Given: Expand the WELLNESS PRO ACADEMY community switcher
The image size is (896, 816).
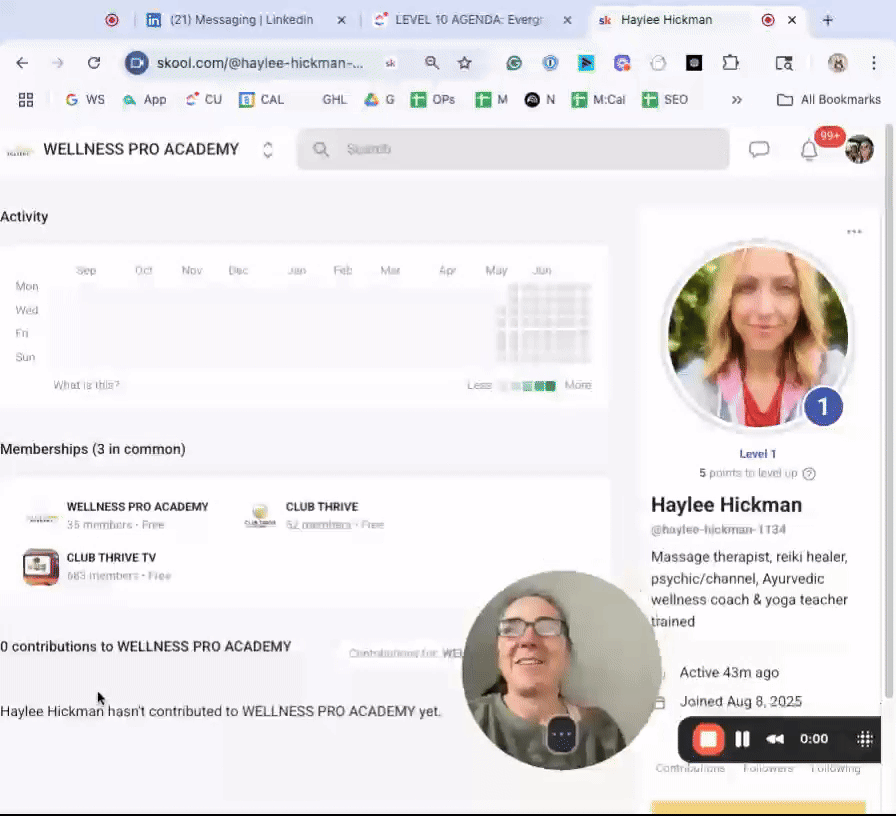Looking at the screenshot, I should 267,150.
